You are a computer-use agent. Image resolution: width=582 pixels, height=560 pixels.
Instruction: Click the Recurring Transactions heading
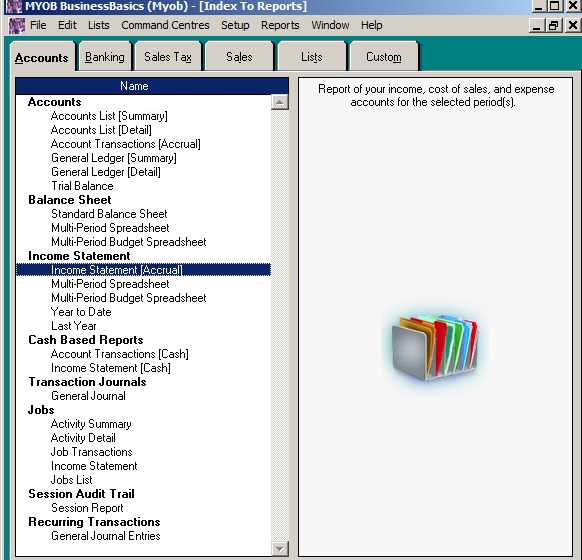pos(94,522)
